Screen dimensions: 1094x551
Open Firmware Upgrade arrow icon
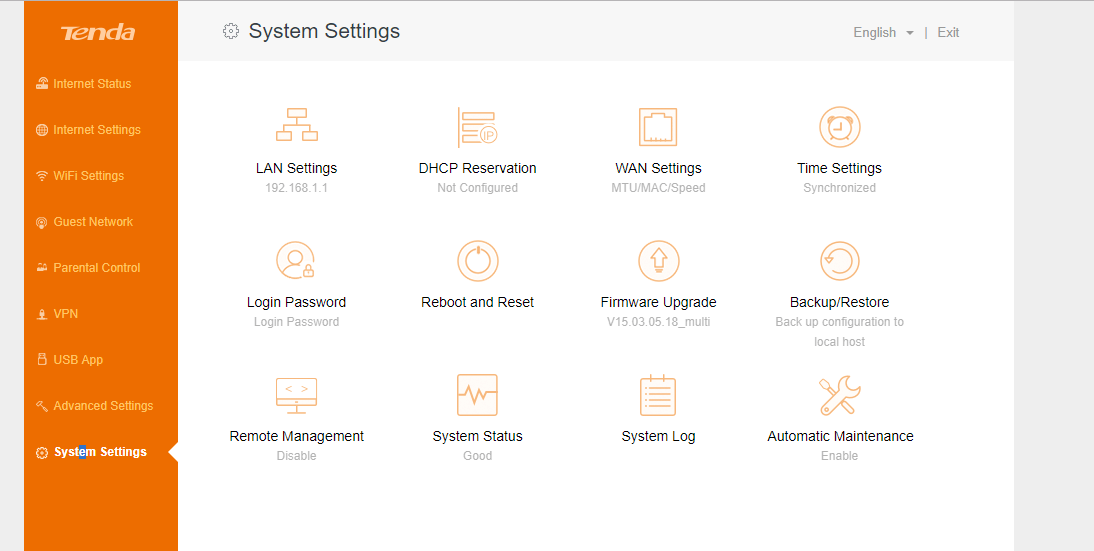coord(658,262)
